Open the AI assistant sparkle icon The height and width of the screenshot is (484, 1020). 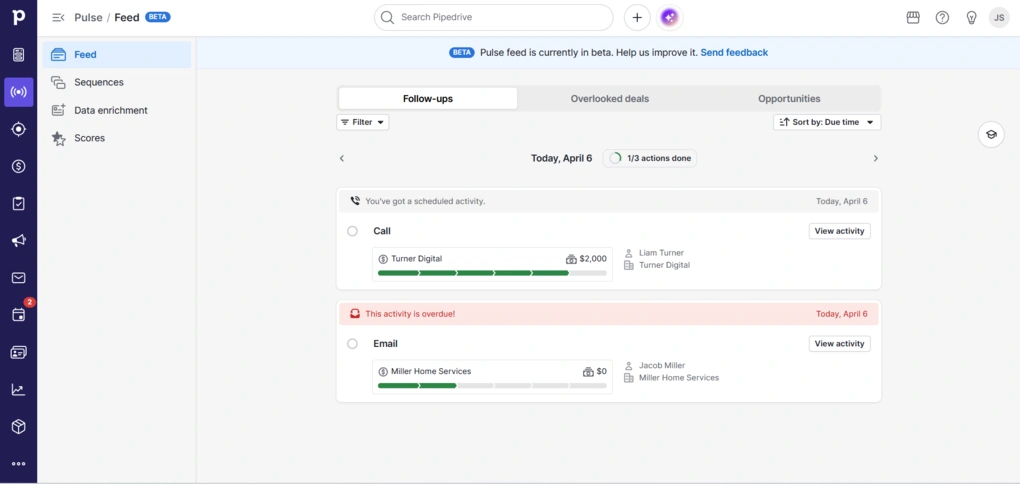tap(669, 18)
